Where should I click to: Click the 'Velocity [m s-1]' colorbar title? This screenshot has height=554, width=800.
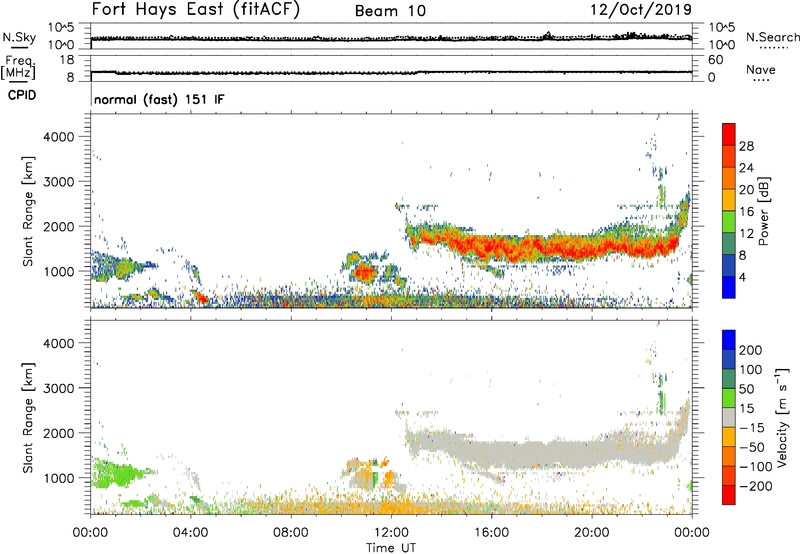(x=782, y=417)
